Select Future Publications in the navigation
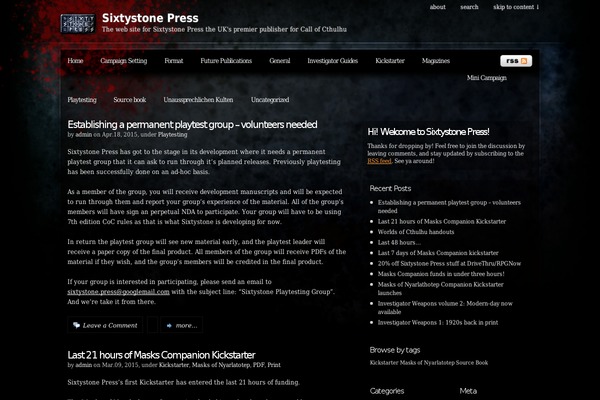Viewport: 600px width, 400px height. pyautogui.click(x=226, y=61)
